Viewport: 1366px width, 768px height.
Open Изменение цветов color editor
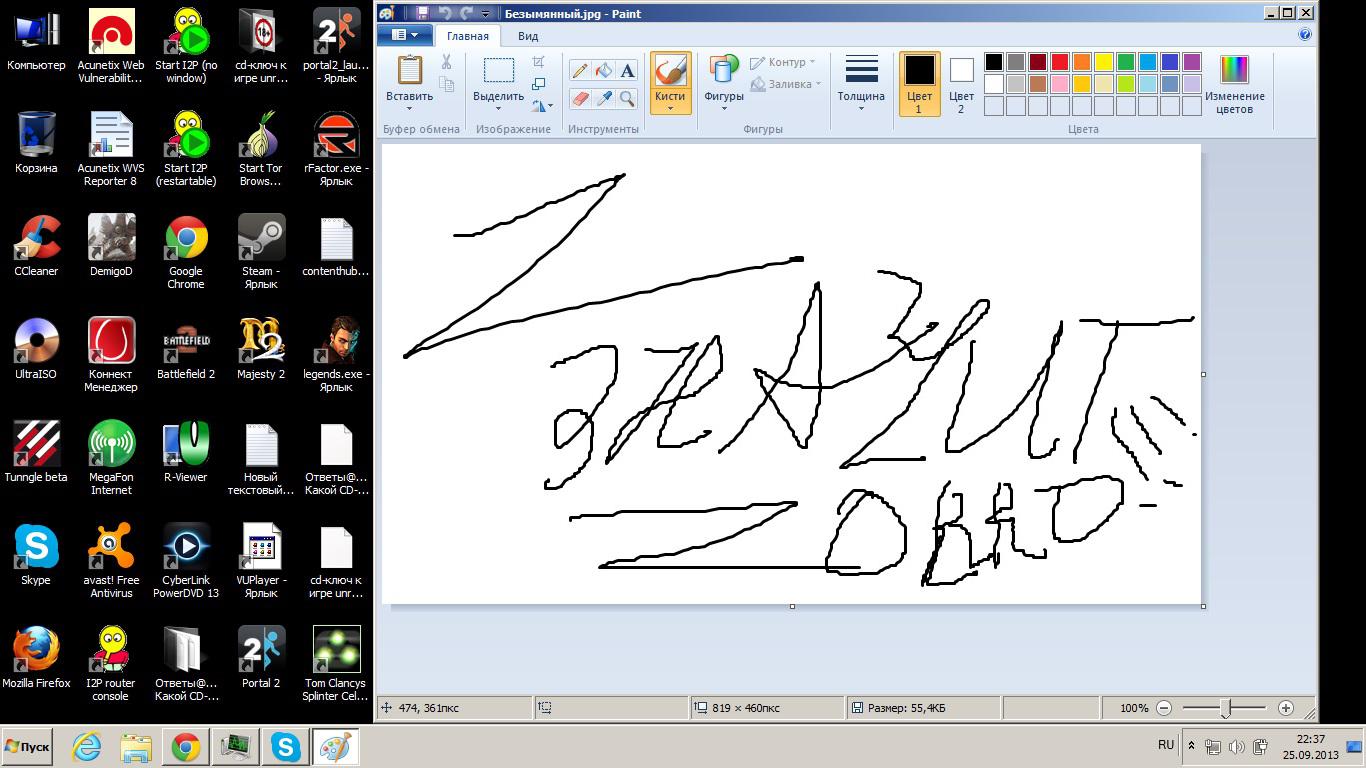coord(1235,84)
